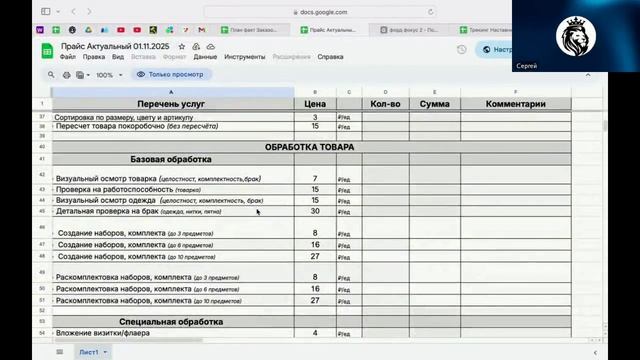
Task: Select the "Базовая обработка" cell
Action: 173,159
